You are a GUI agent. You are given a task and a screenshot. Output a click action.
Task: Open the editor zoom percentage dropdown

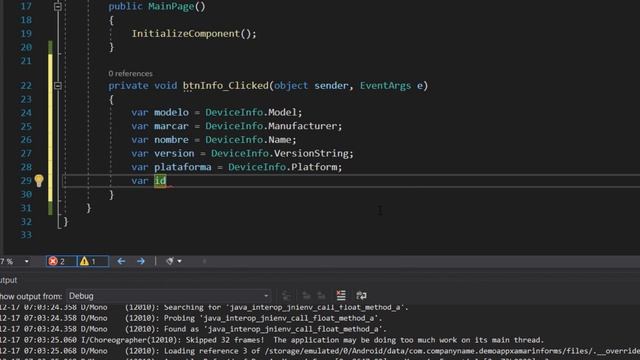[x=27, y=261]
